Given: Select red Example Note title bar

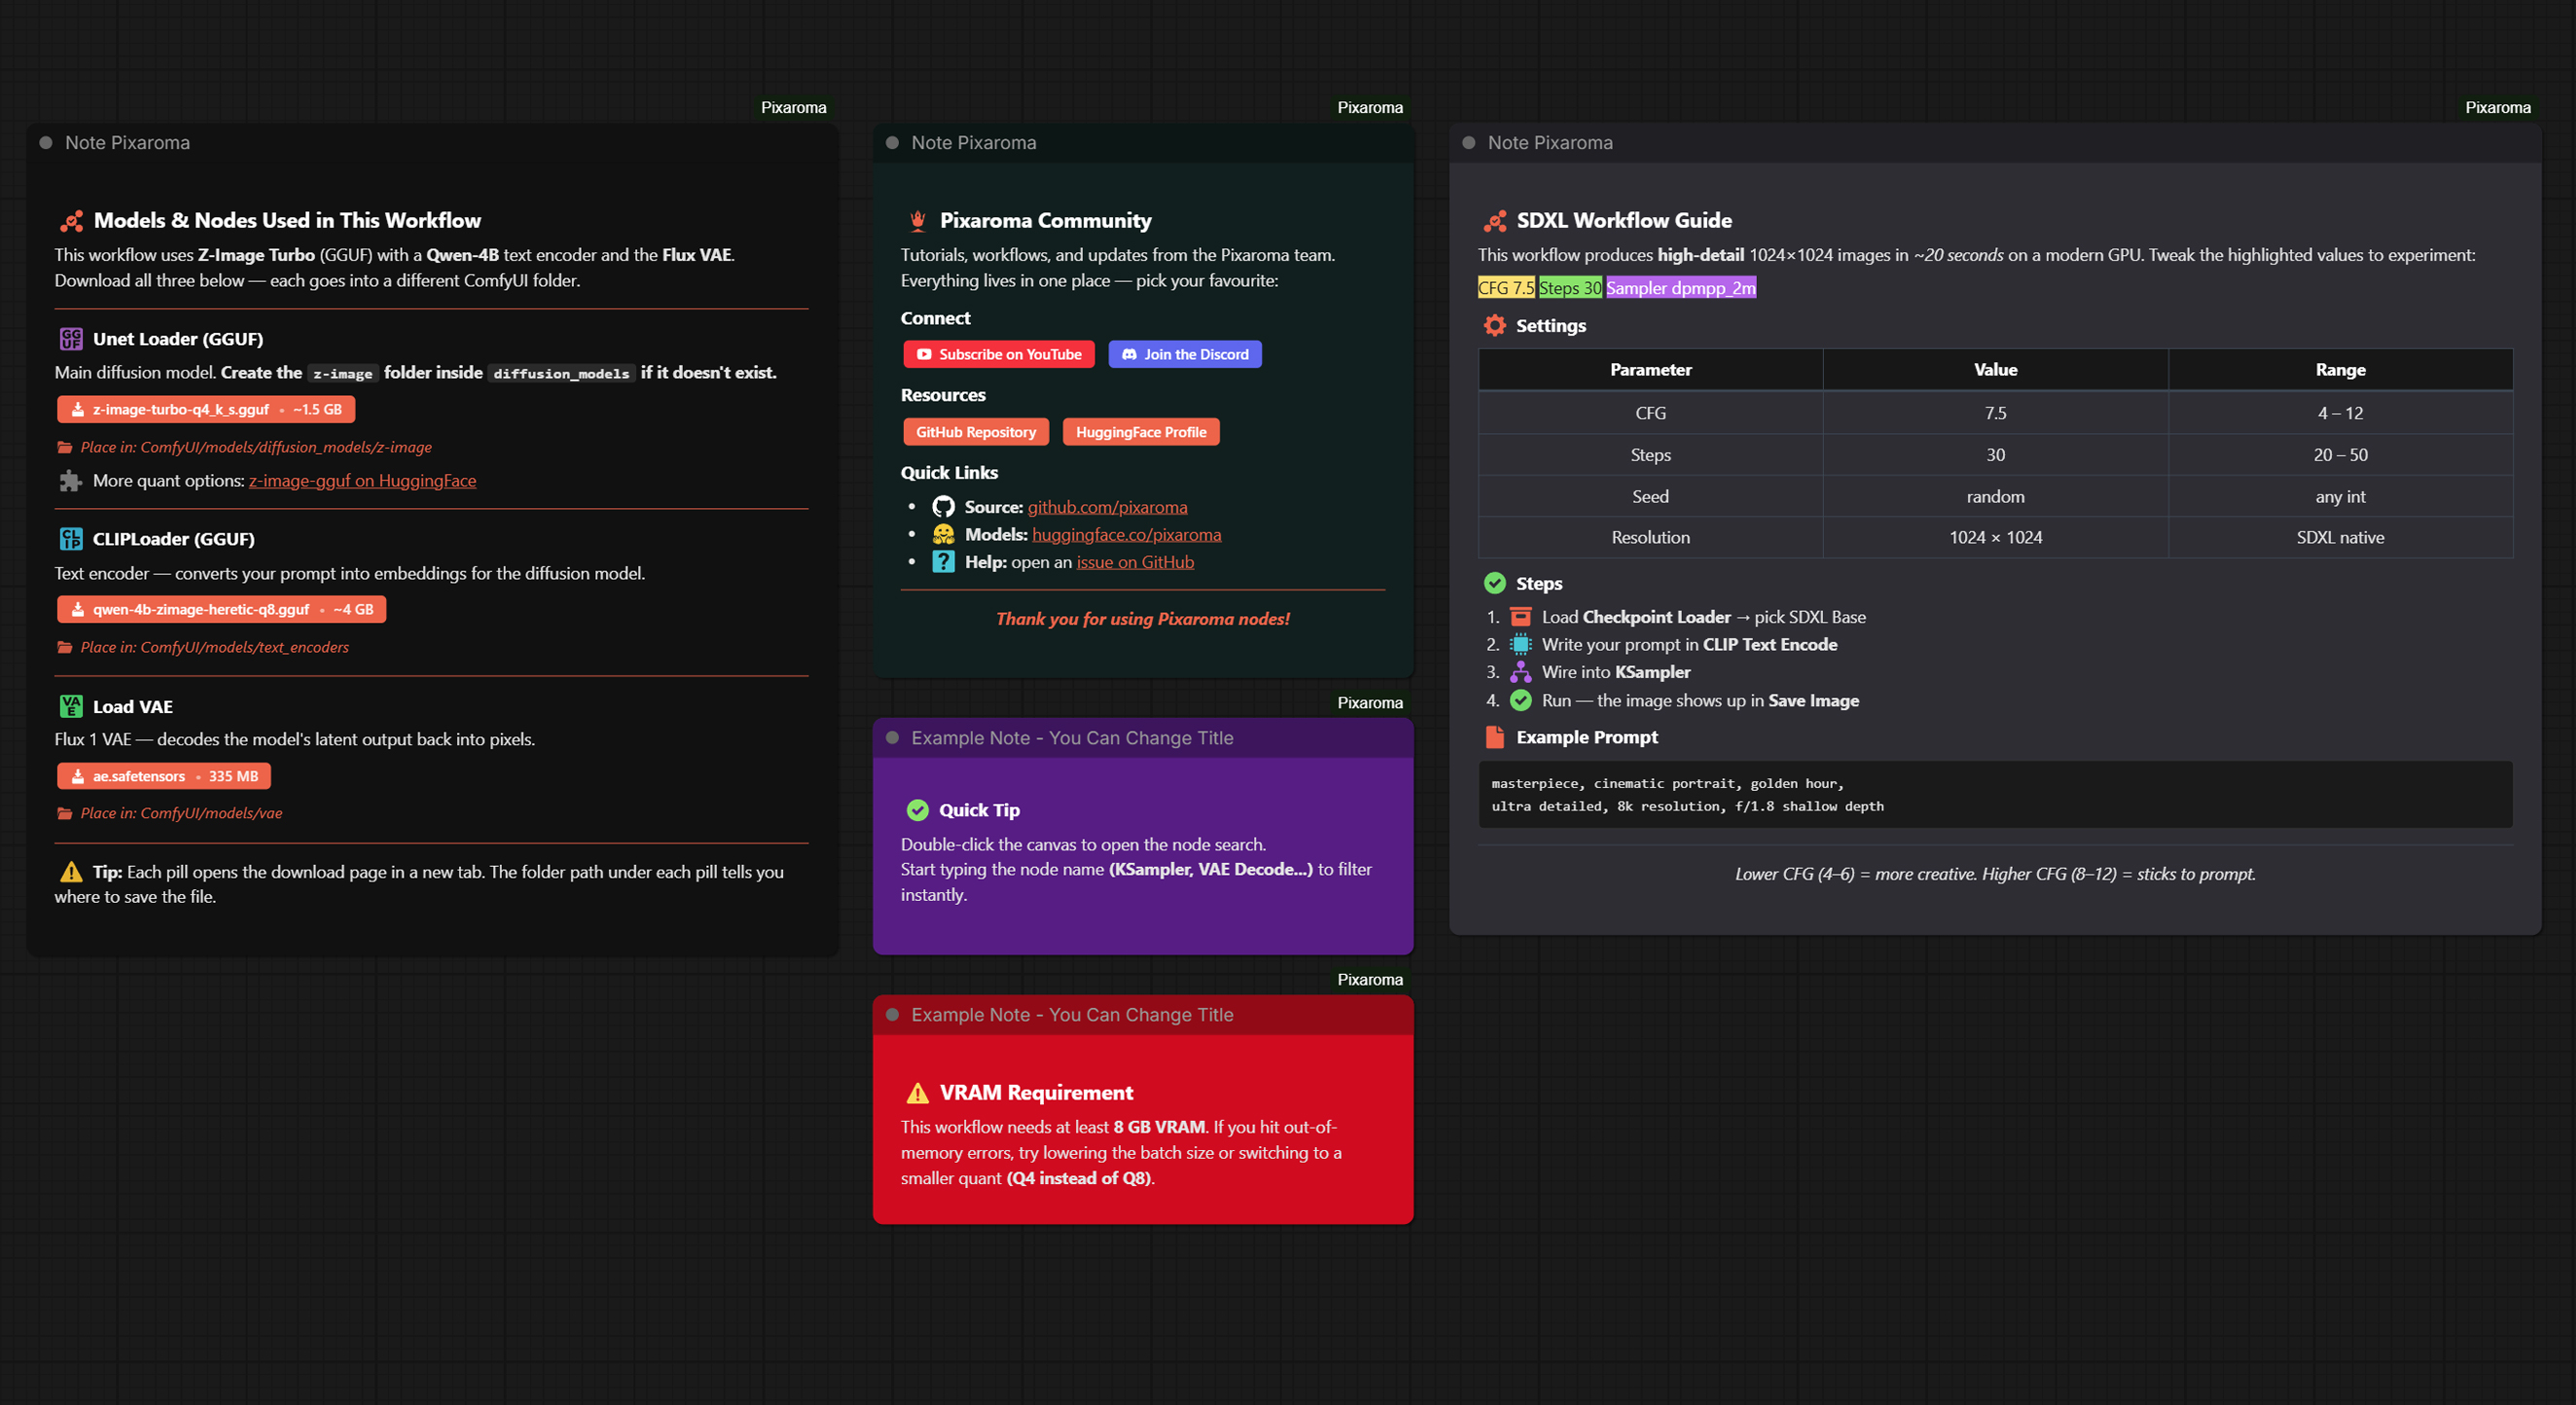Looking at the screenshot, I should click(1143, 1015).
